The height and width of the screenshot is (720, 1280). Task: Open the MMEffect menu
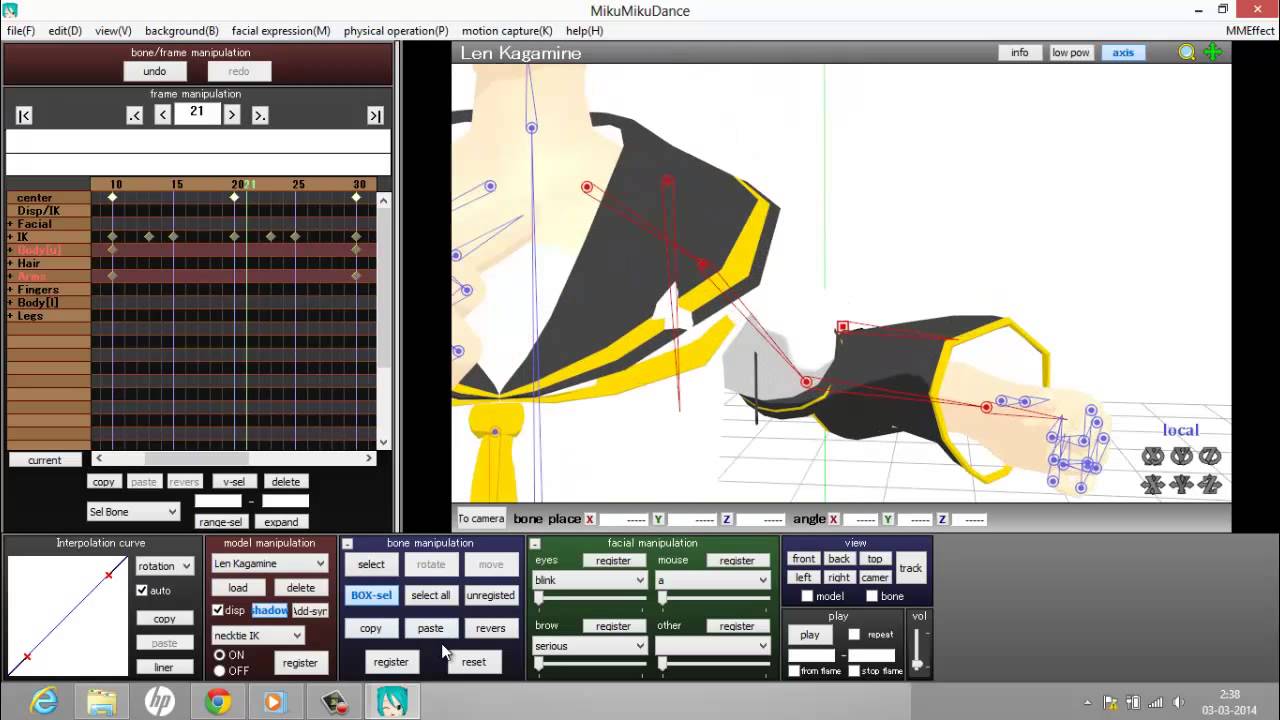pyautogui.click(x=1250, y=31)
